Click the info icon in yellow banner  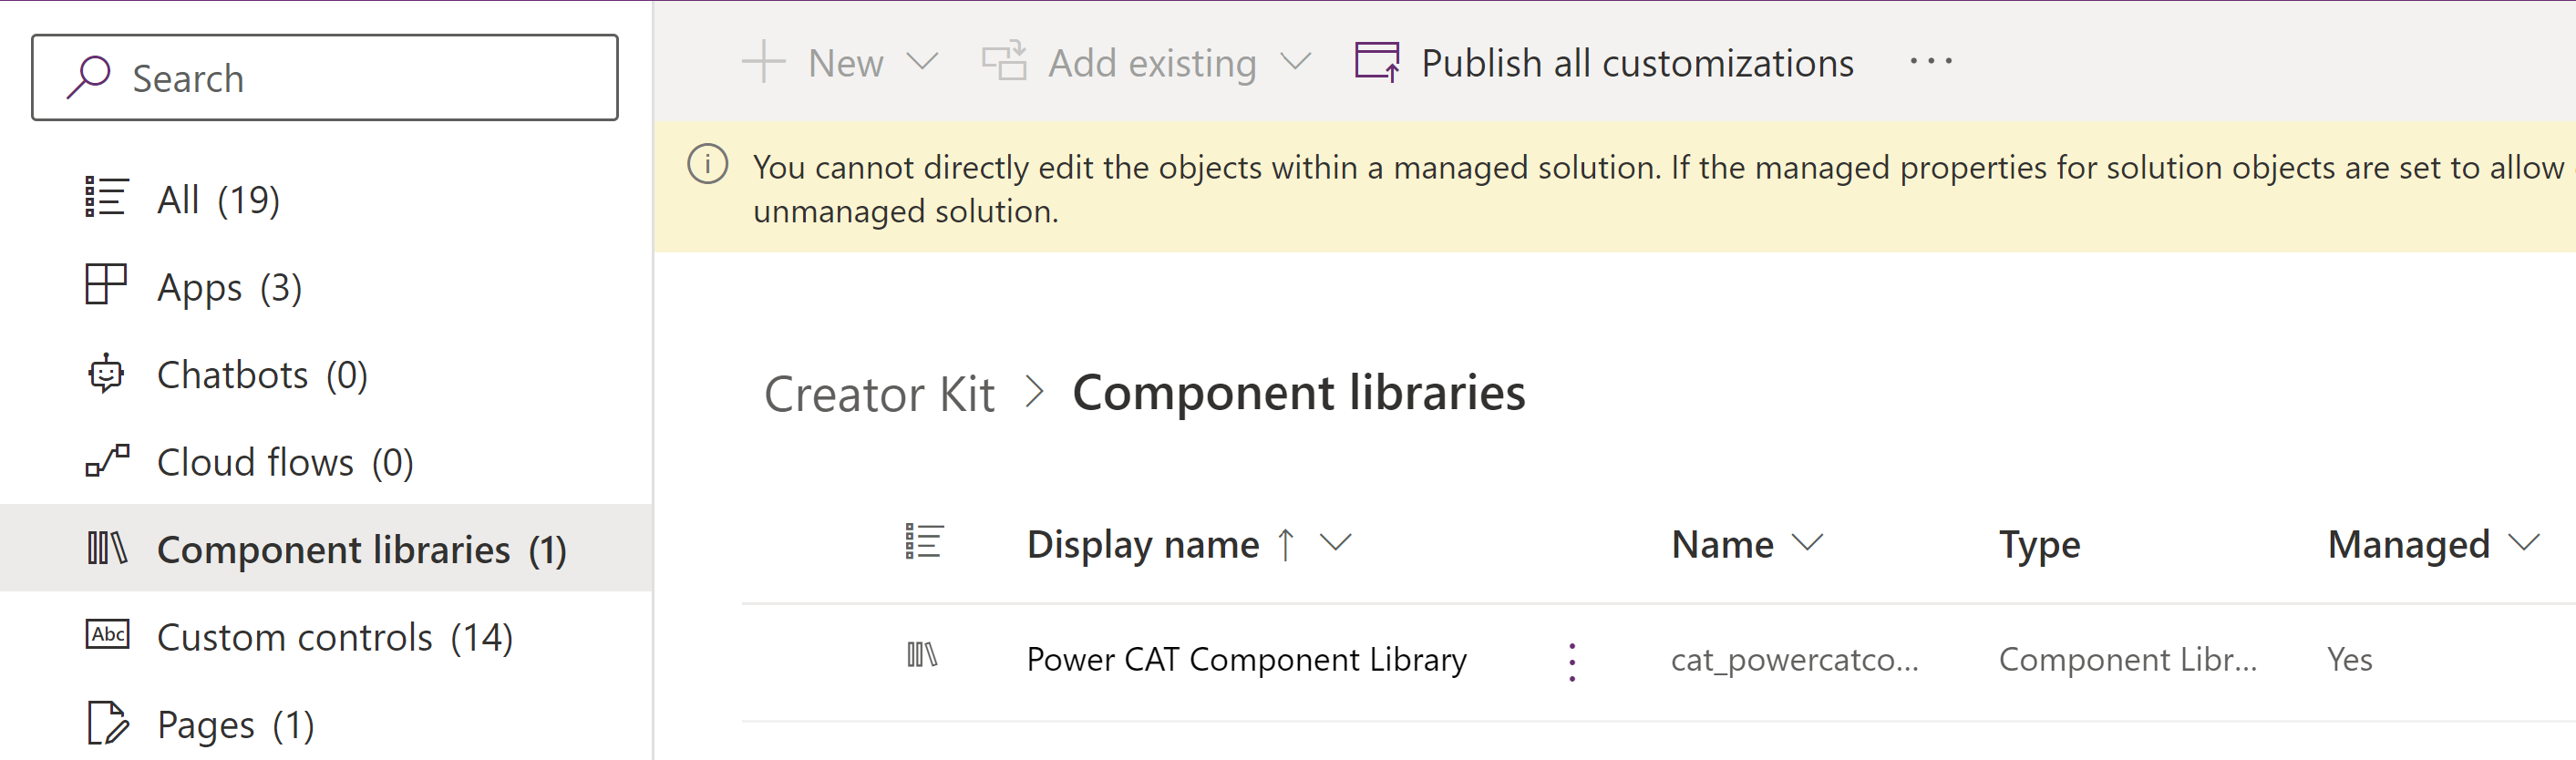click(707, 165)
